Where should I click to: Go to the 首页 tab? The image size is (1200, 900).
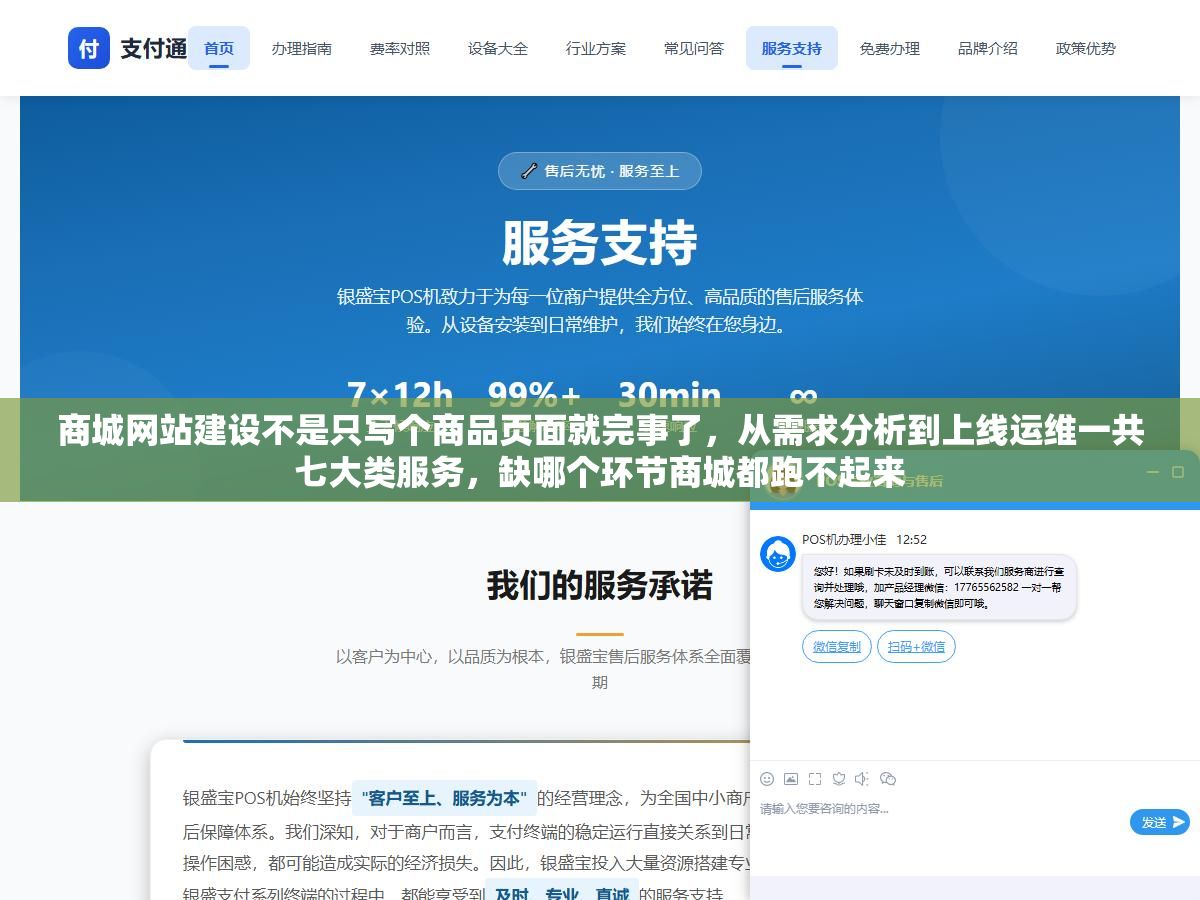click(x=219, y=48)
